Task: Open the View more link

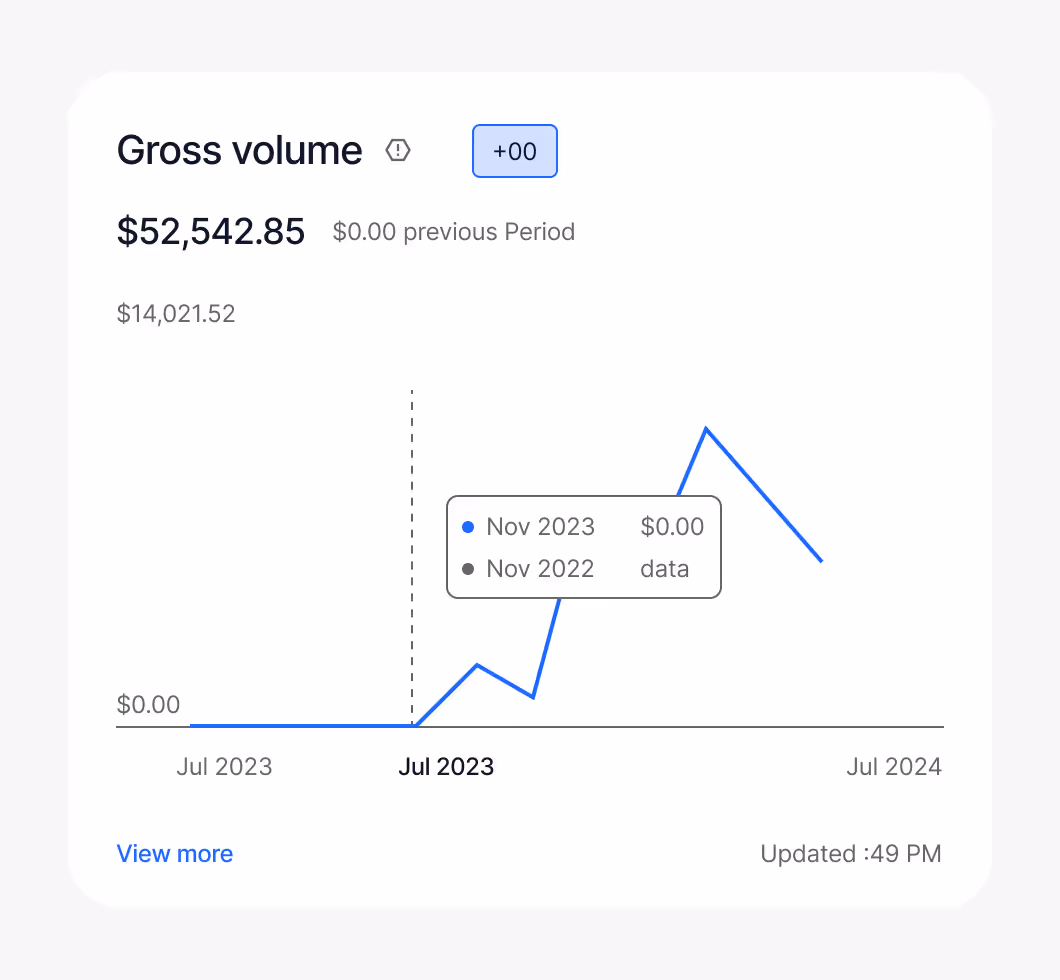Action: tap(174, 854)
